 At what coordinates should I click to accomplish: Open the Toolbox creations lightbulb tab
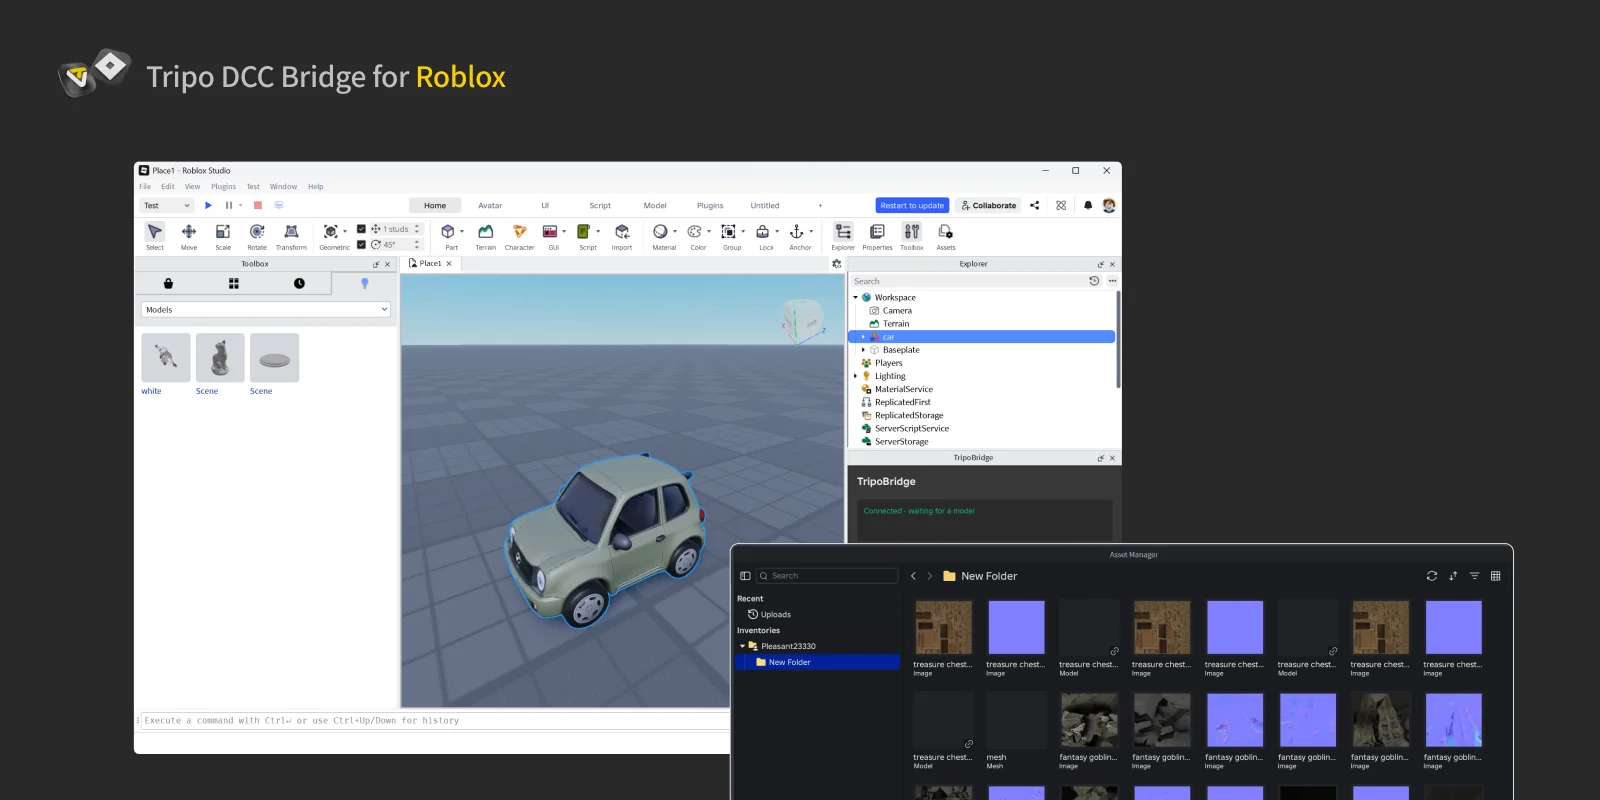tap(365, 284)
